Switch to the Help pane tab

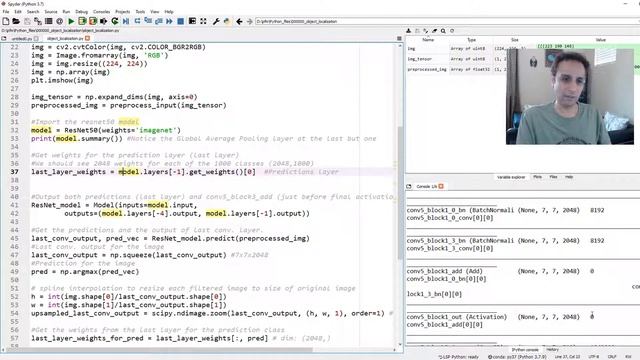569,177
